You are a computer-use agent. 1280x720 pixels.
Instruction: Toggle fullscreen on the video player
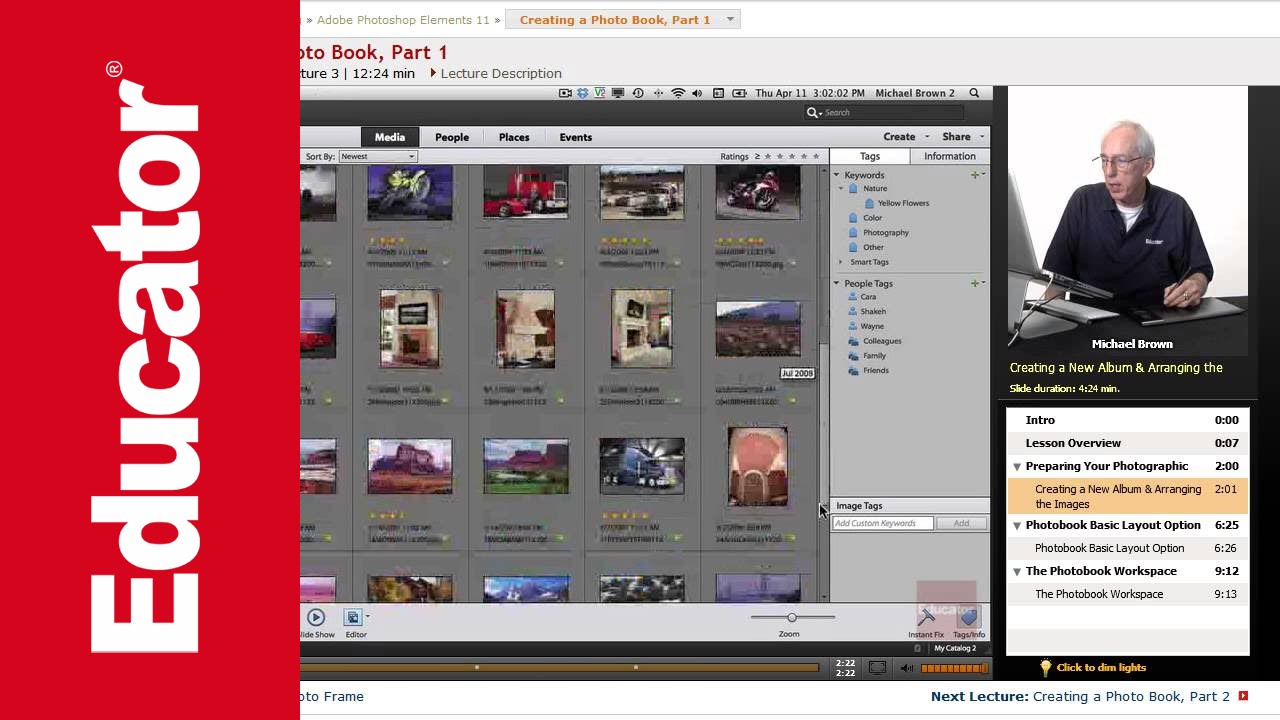click(877, 668)
